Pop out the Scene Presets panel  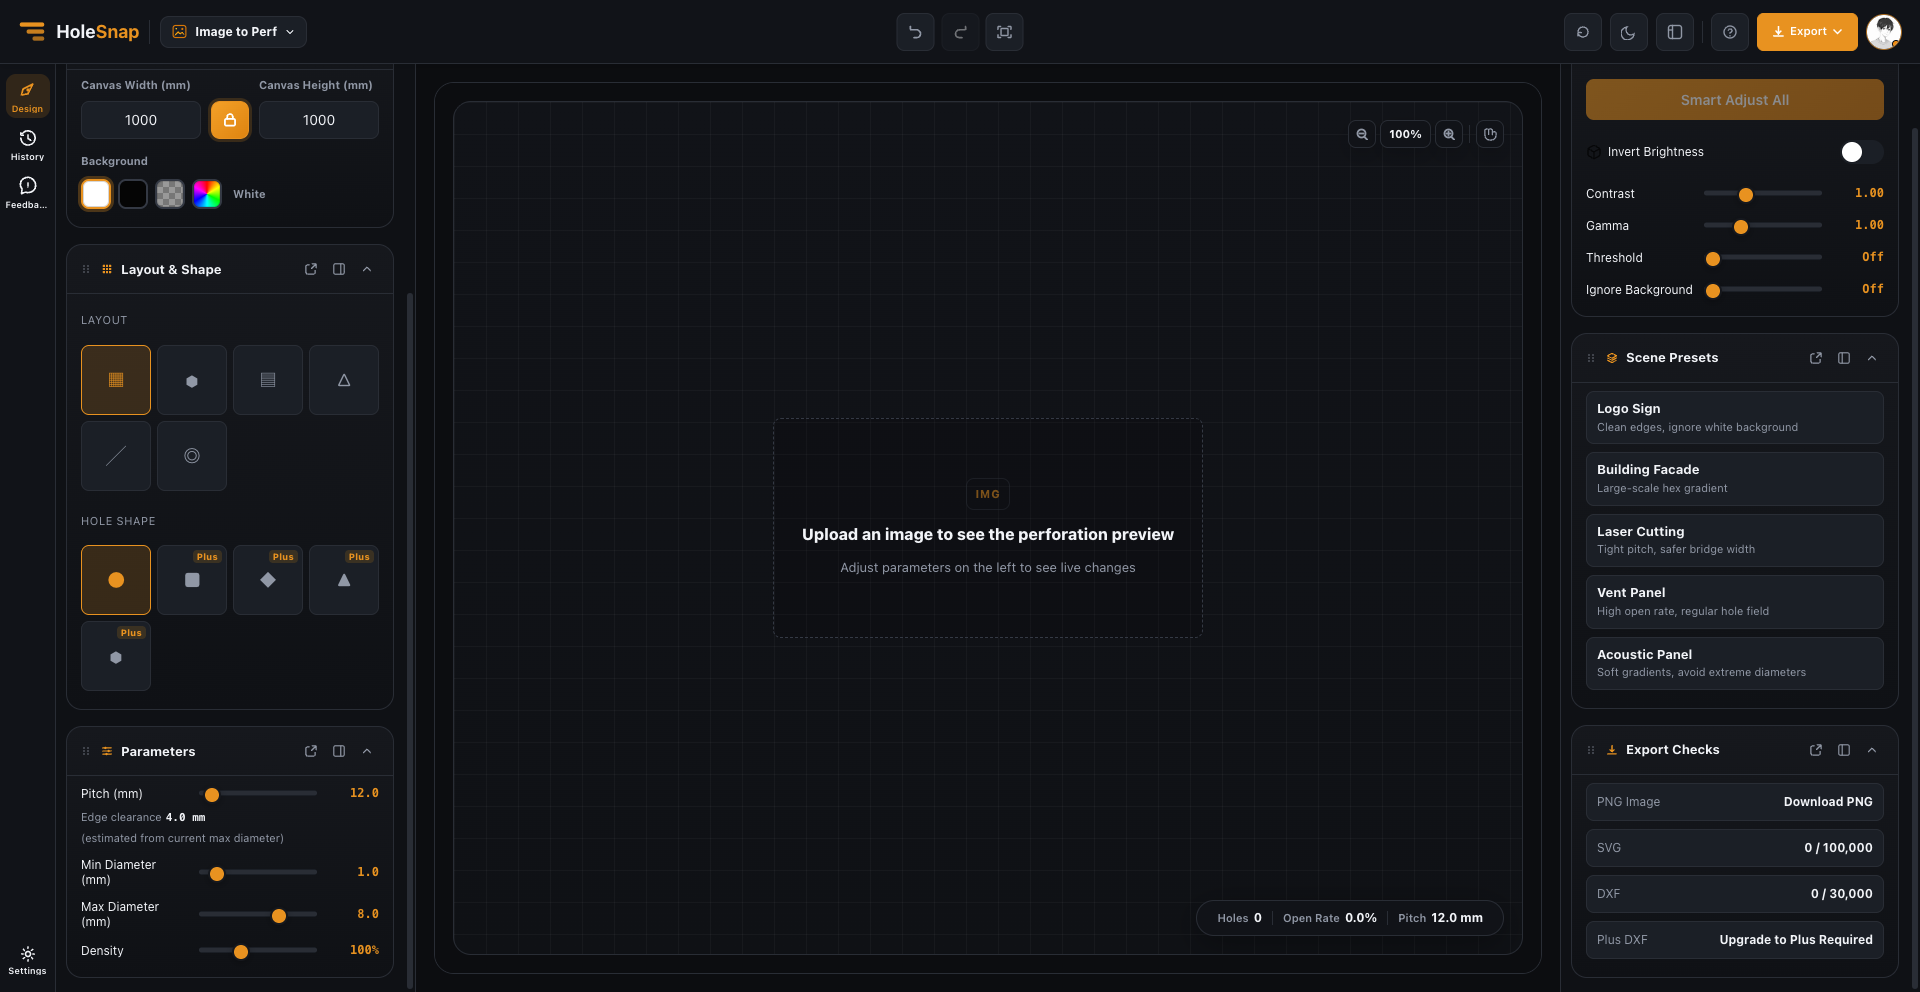1816,358
